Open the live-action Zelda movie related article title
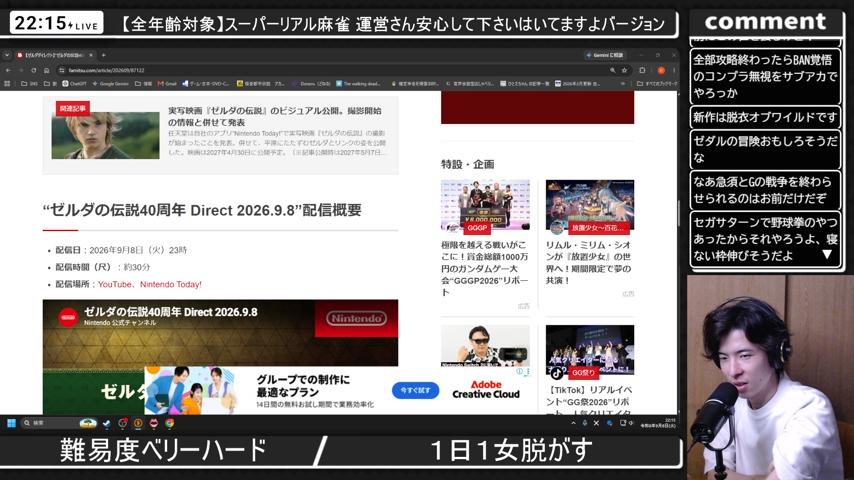Image resolution: width=854 pixels, height=480 pixels. [274, 116]
